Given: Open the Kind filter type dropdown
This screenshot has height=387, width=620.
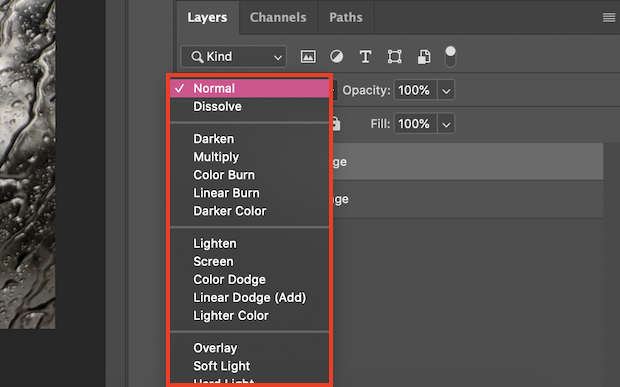Looking at the screenshot, I should (x=234, y=57).
